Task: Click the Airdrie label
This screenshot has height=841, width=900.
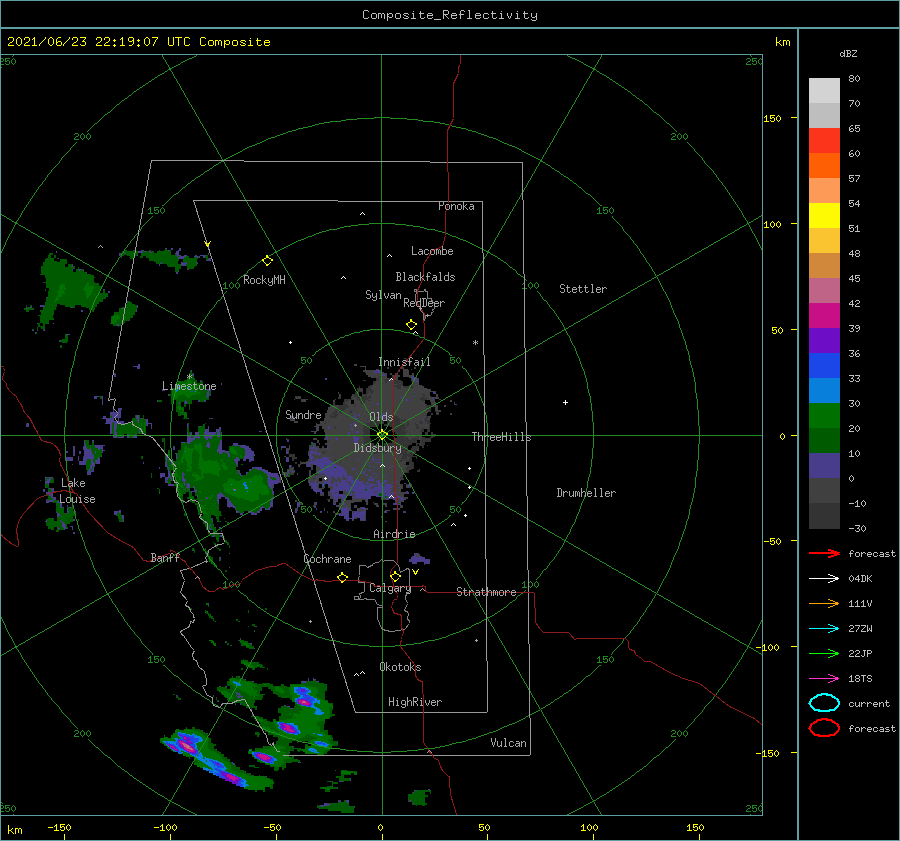Action: click(394, 534)
